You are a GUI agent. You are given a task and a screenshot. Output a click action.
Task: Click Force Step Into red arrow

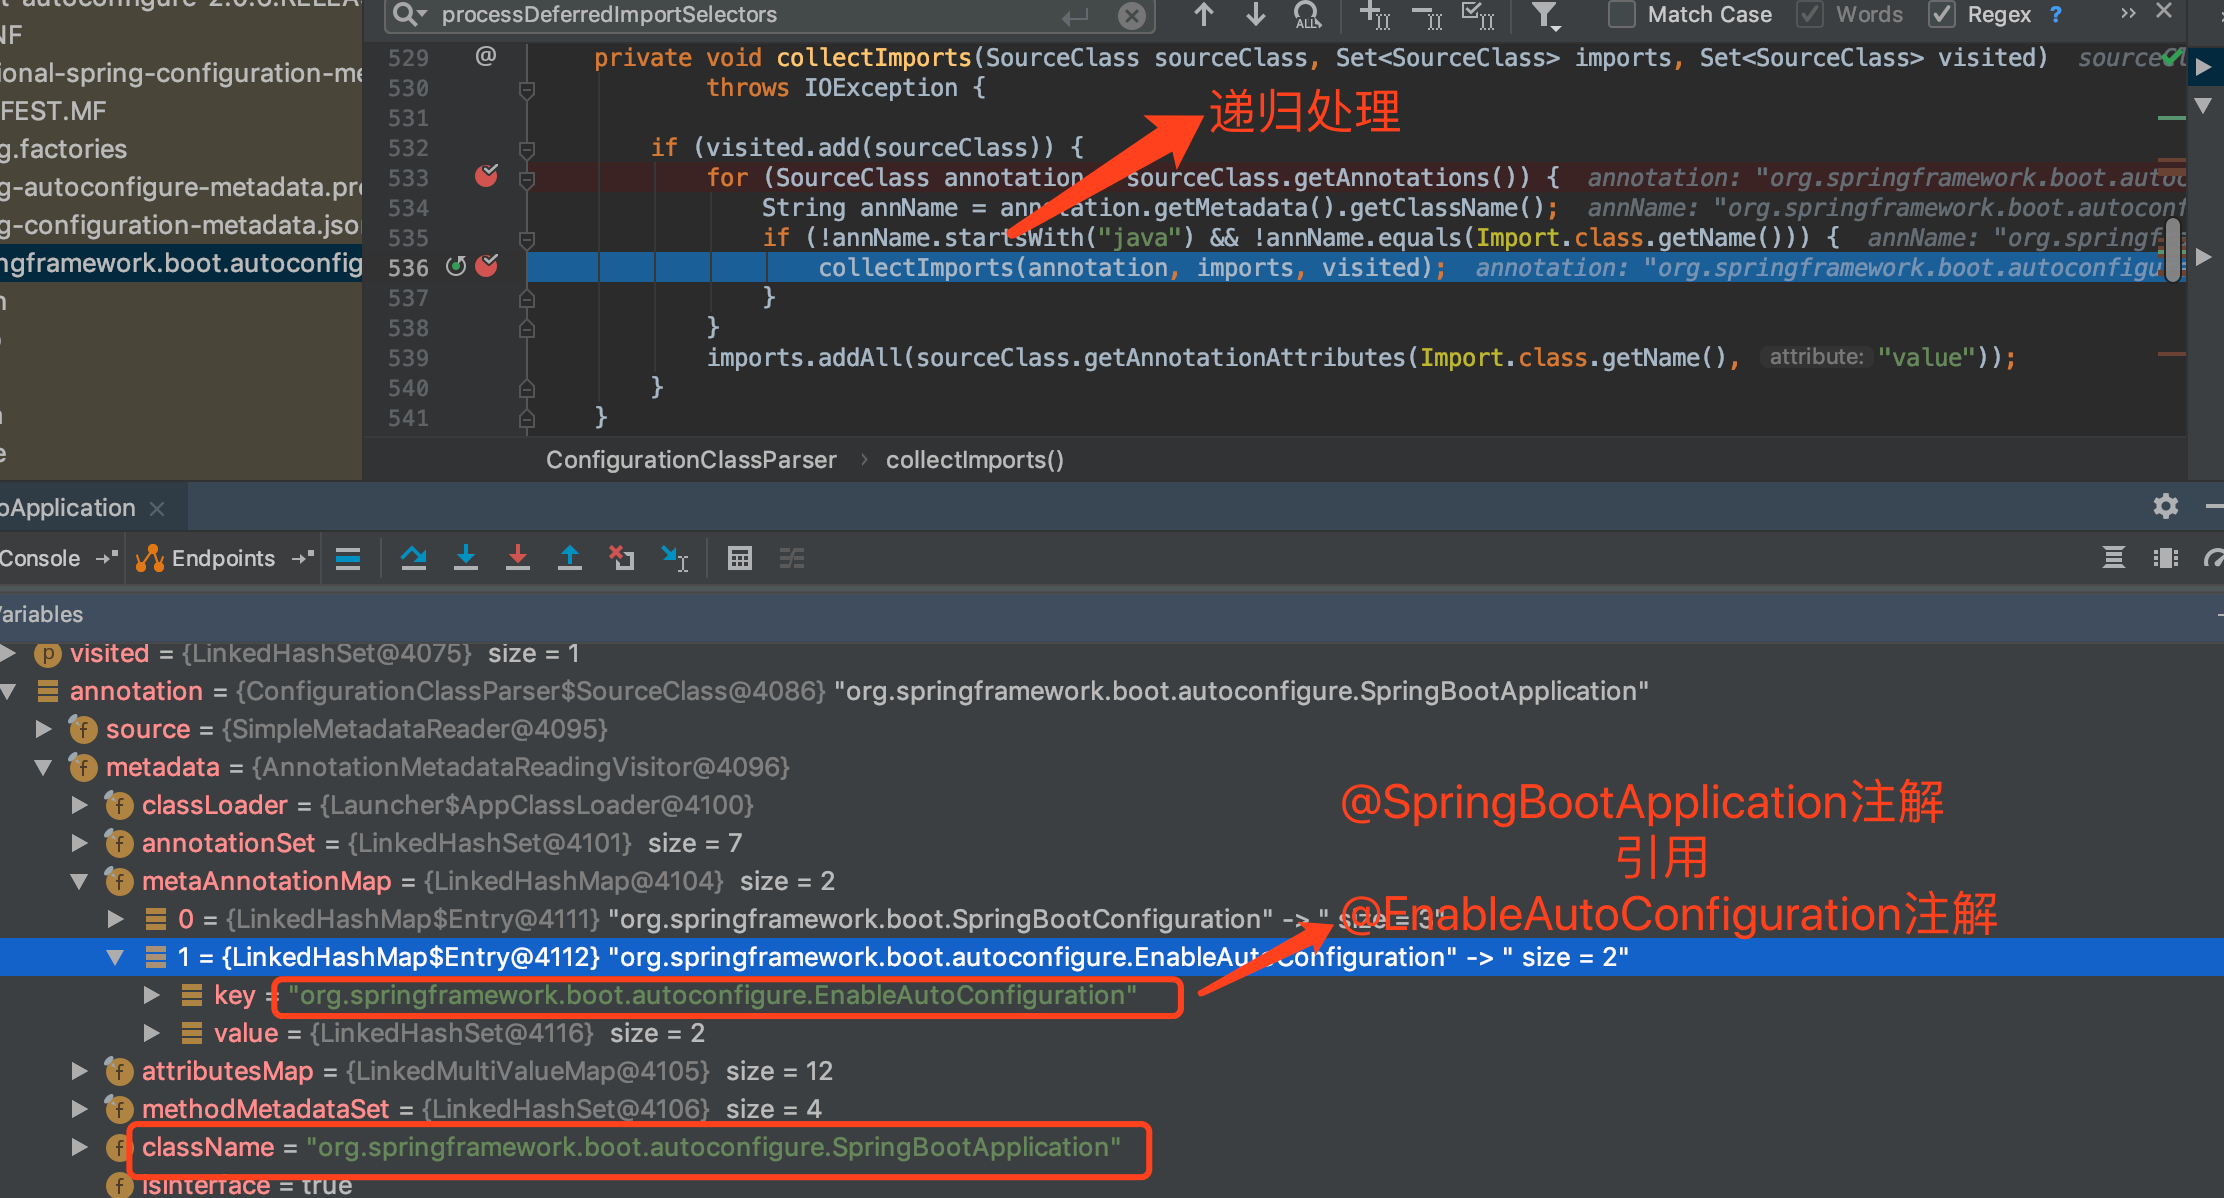[518, 558]
